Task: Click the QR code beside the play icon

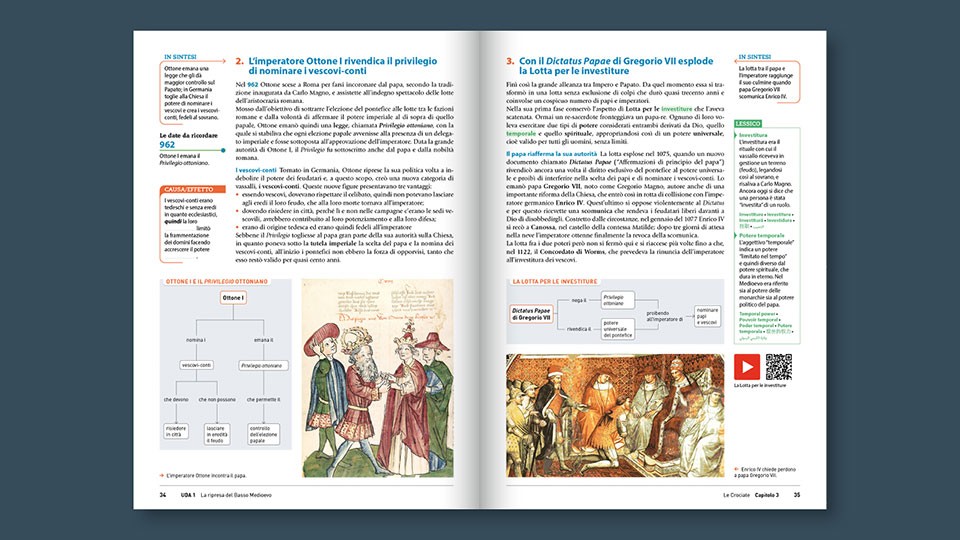Action: pos(779,367)
